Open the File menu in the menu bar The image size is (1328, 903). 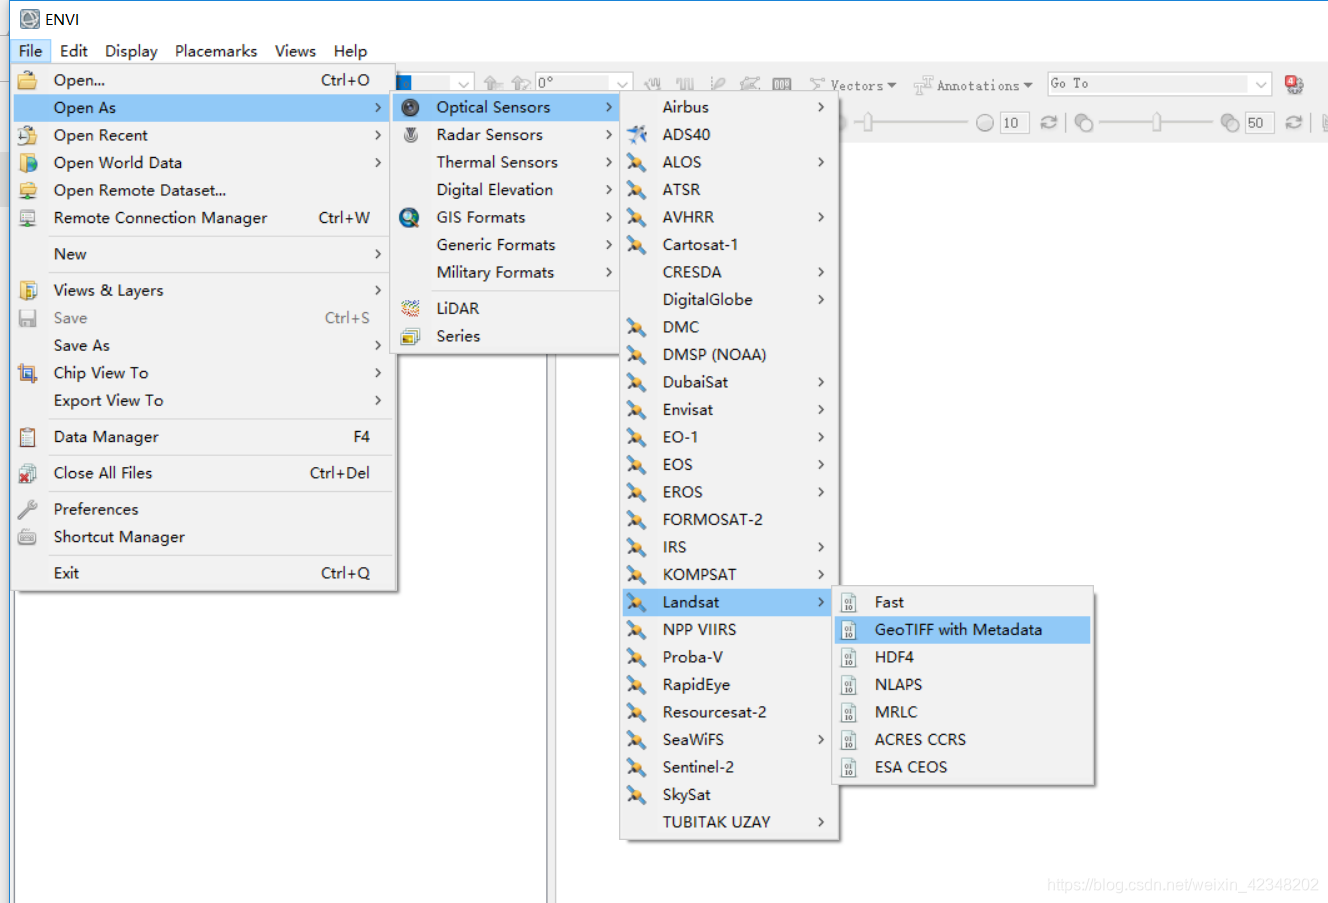click(x=31, y=51)
